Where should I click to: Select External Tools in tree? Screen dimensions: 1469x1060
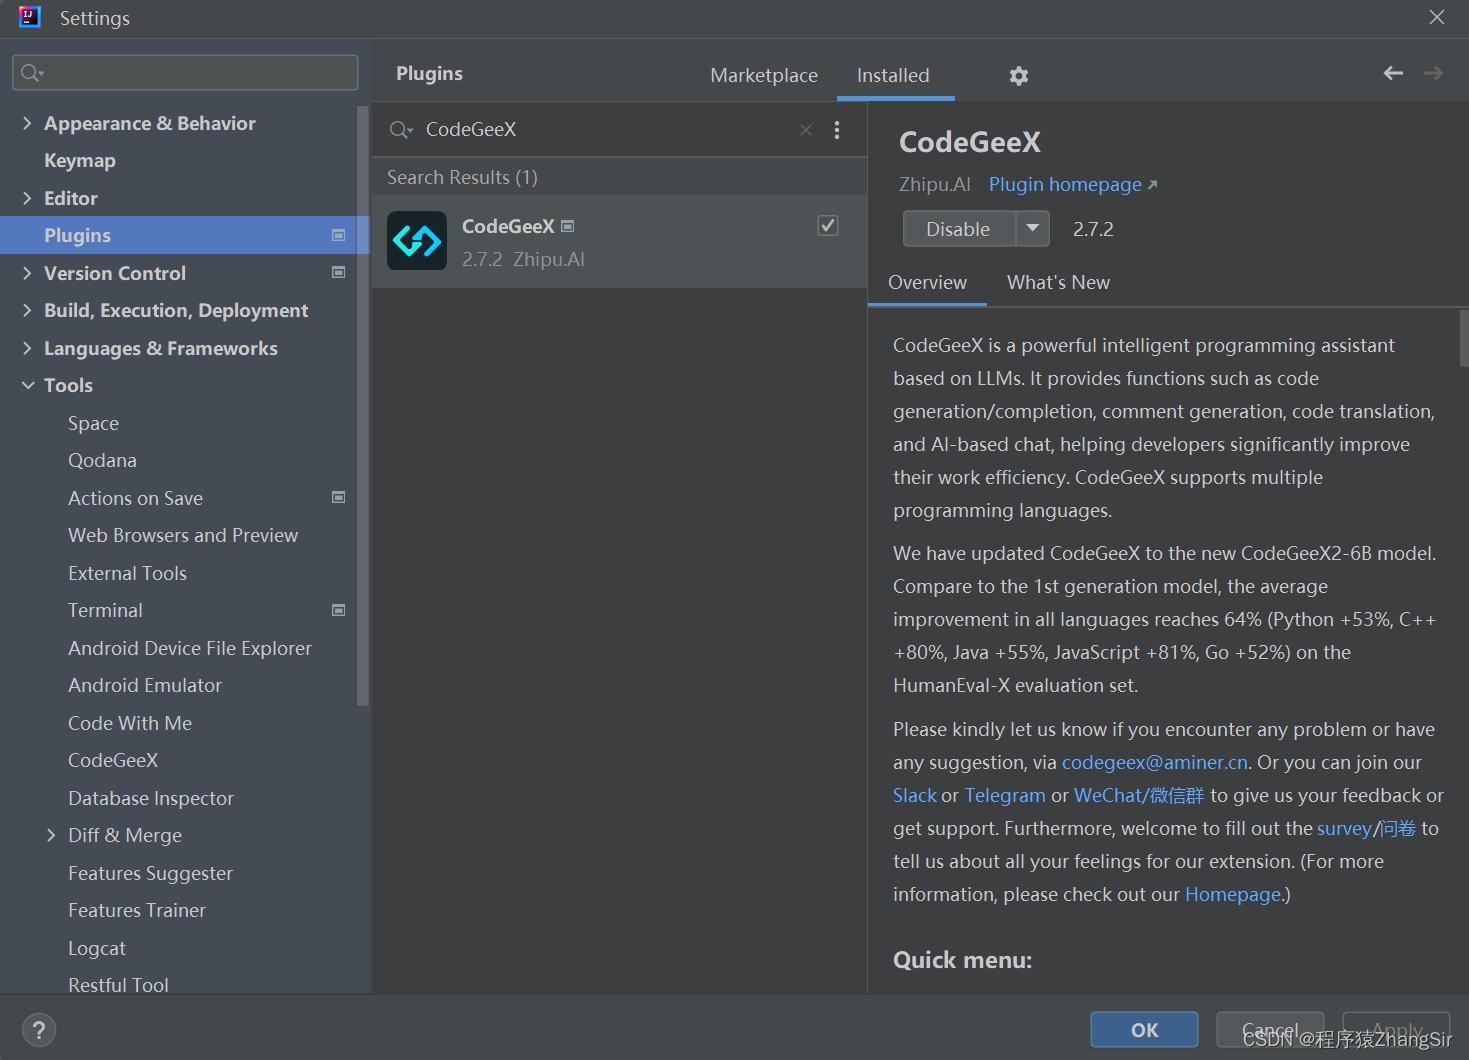point(127,573)
